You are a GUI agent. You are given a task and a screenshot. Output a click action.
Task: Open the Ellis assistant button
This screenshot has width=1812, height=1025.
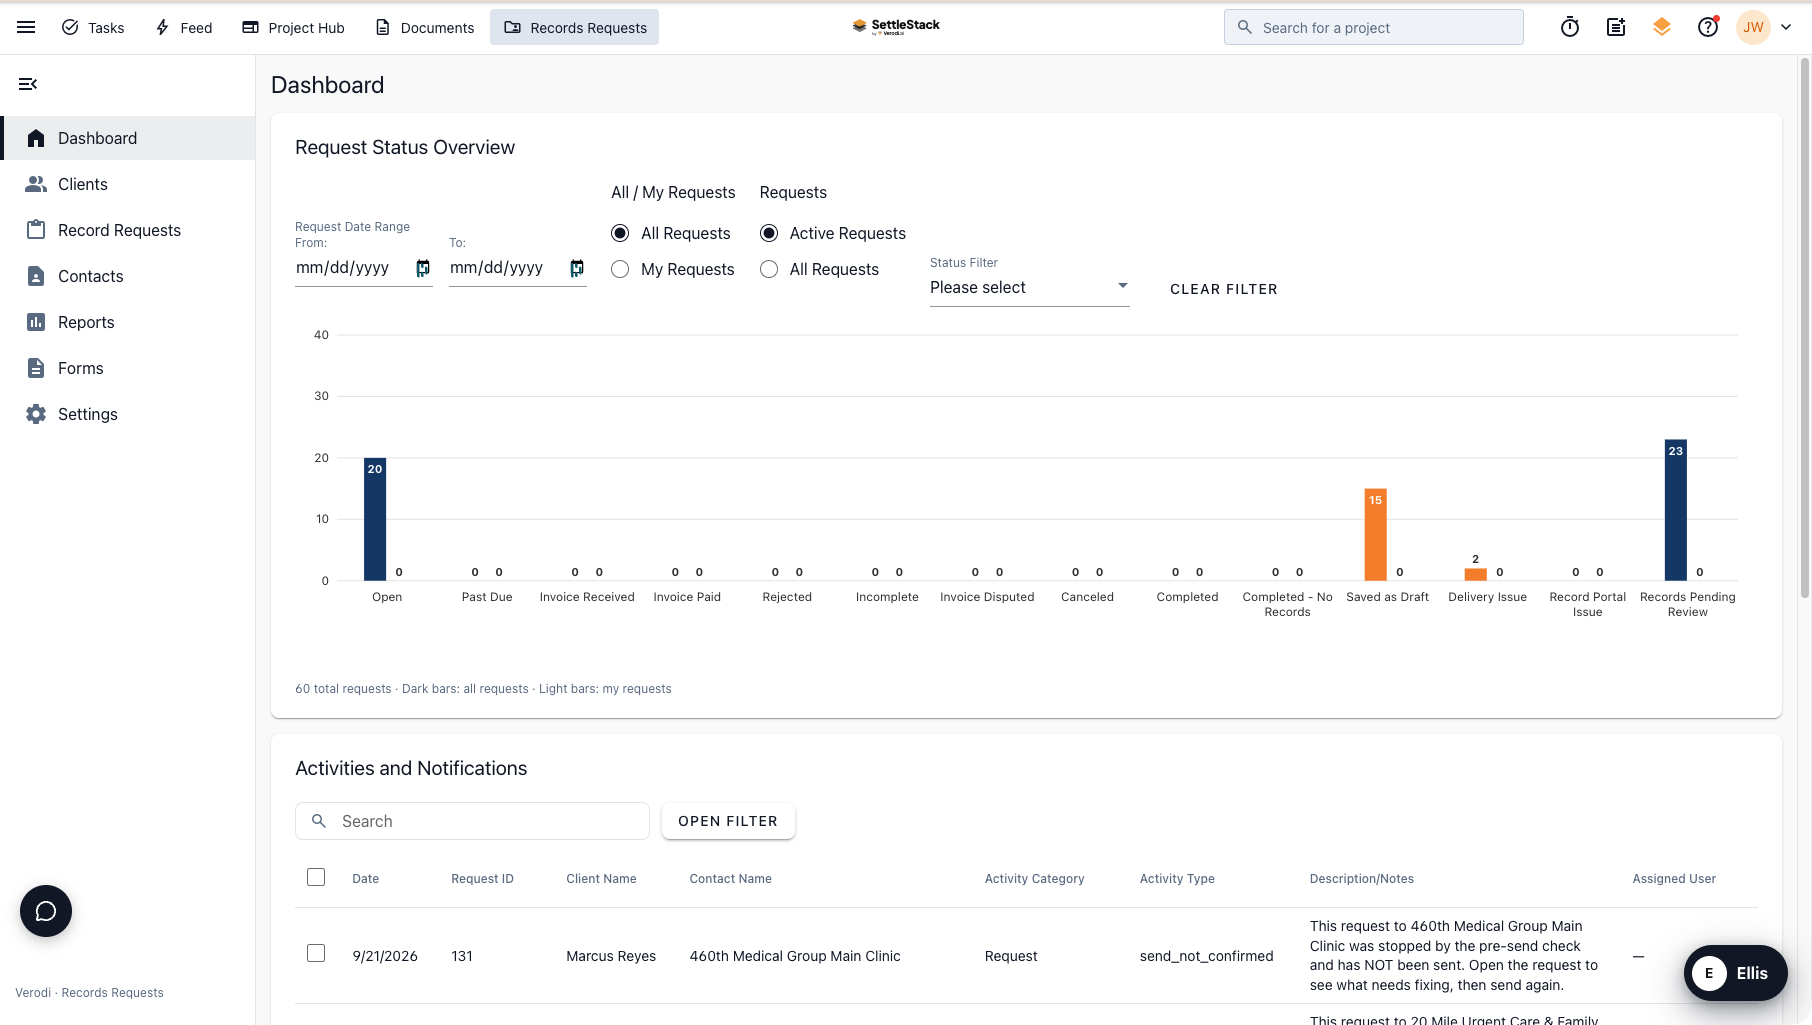point(1735,973)
